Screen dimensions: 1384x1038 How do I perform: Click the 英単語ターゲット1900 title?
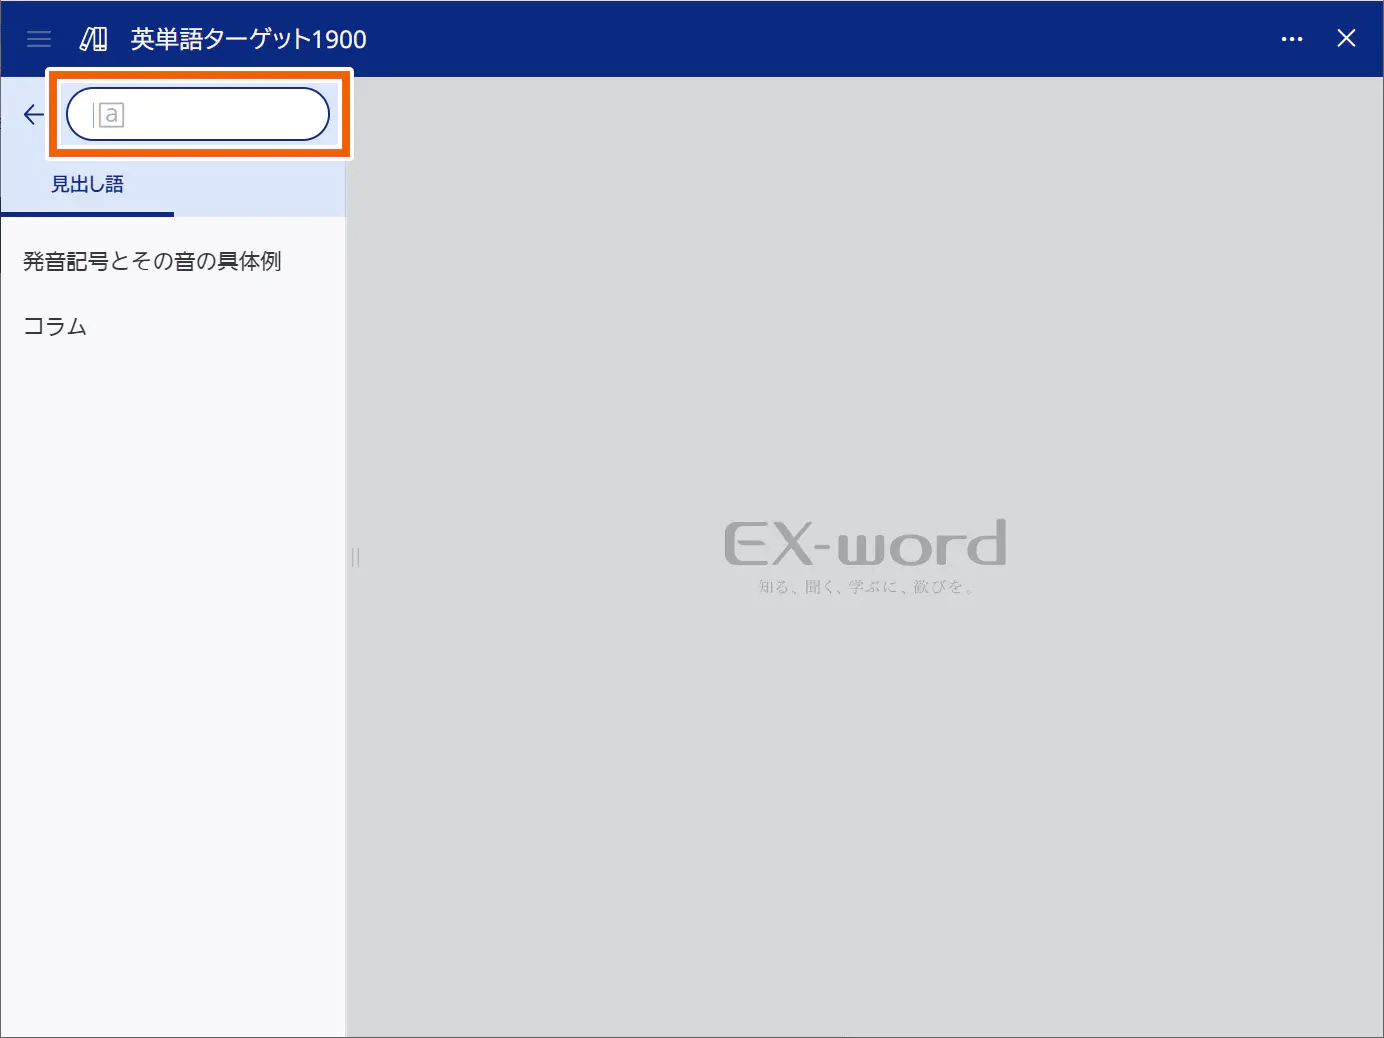pos(248,39)
